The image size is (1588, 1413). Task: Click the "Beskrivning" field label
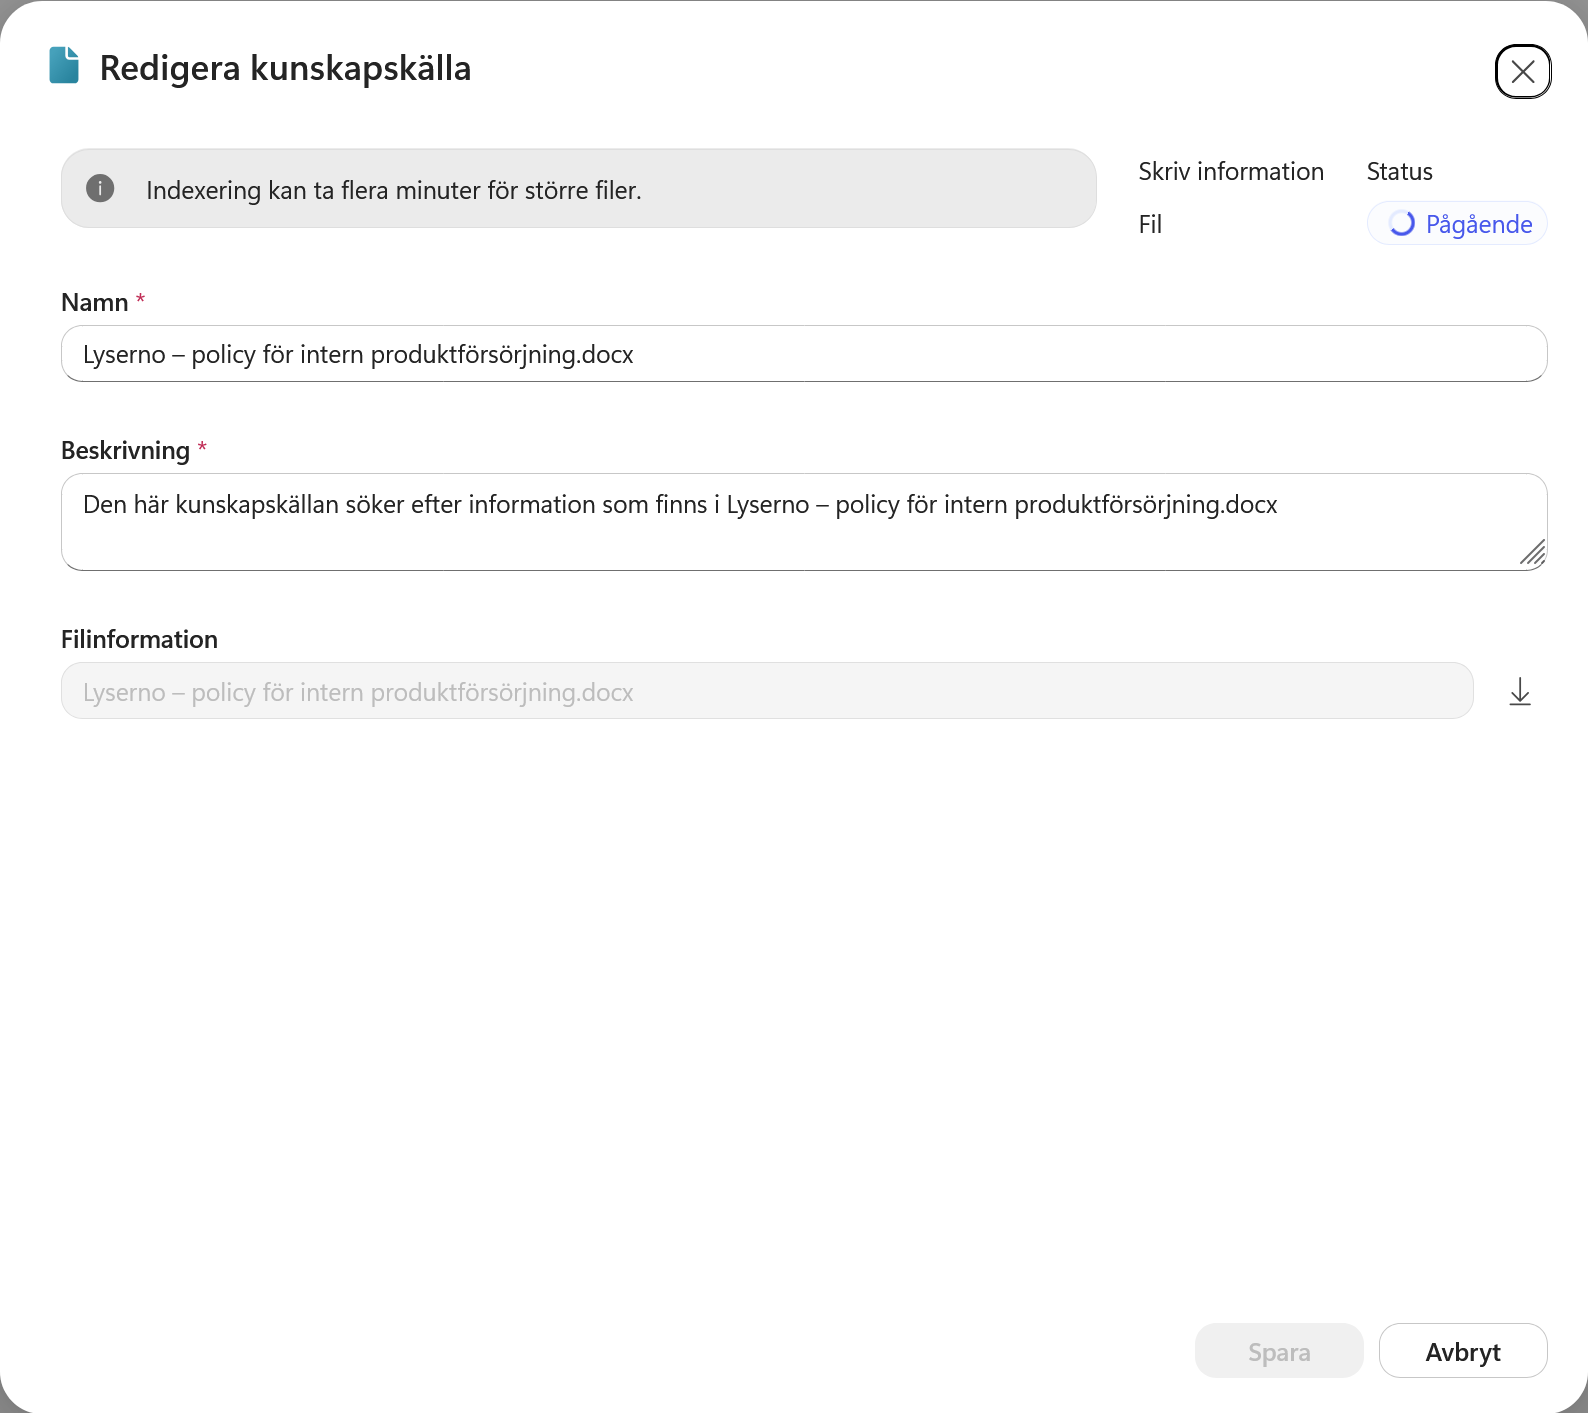pos(125,450)
